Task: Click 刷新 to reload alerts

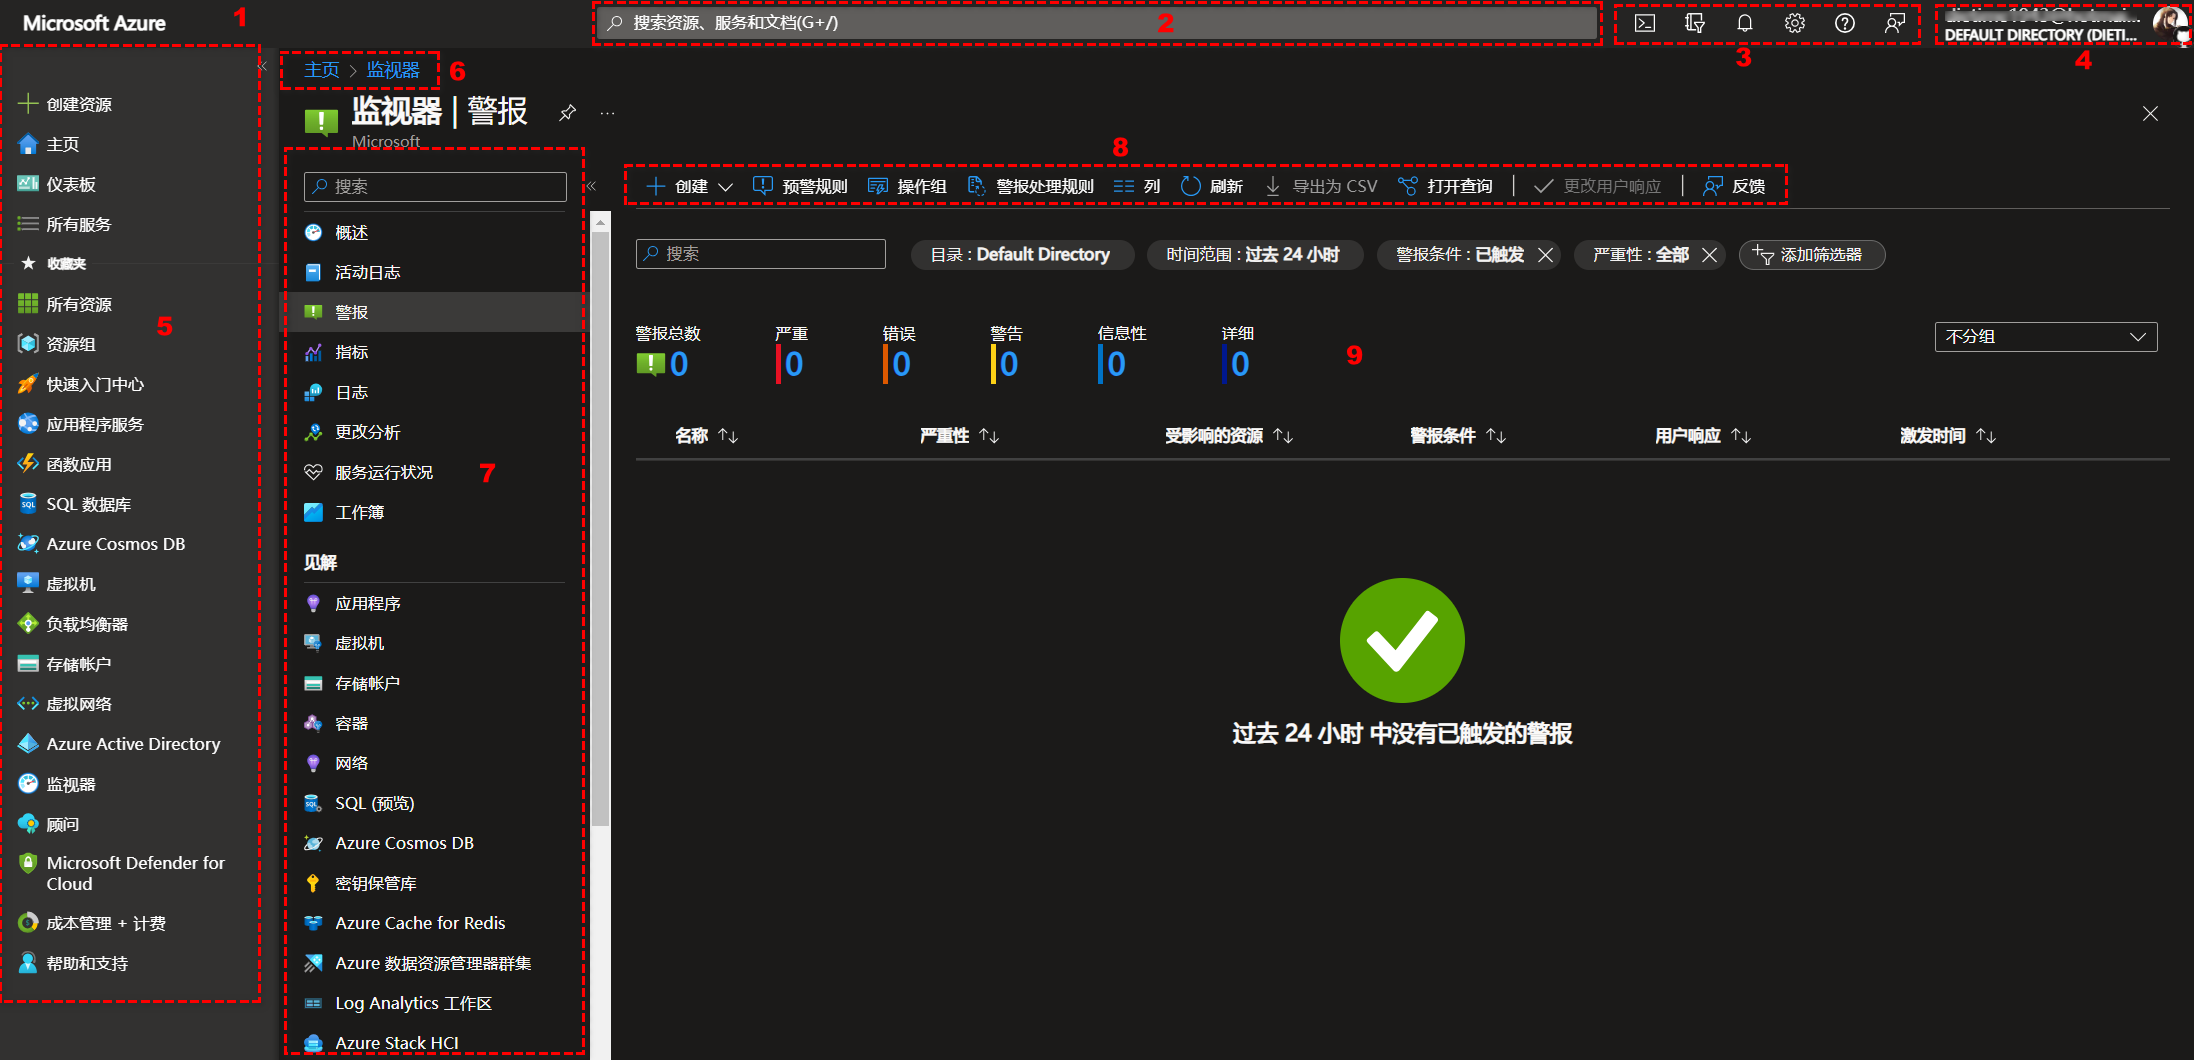Action: pyautogui.click(x=1212, y=186)
